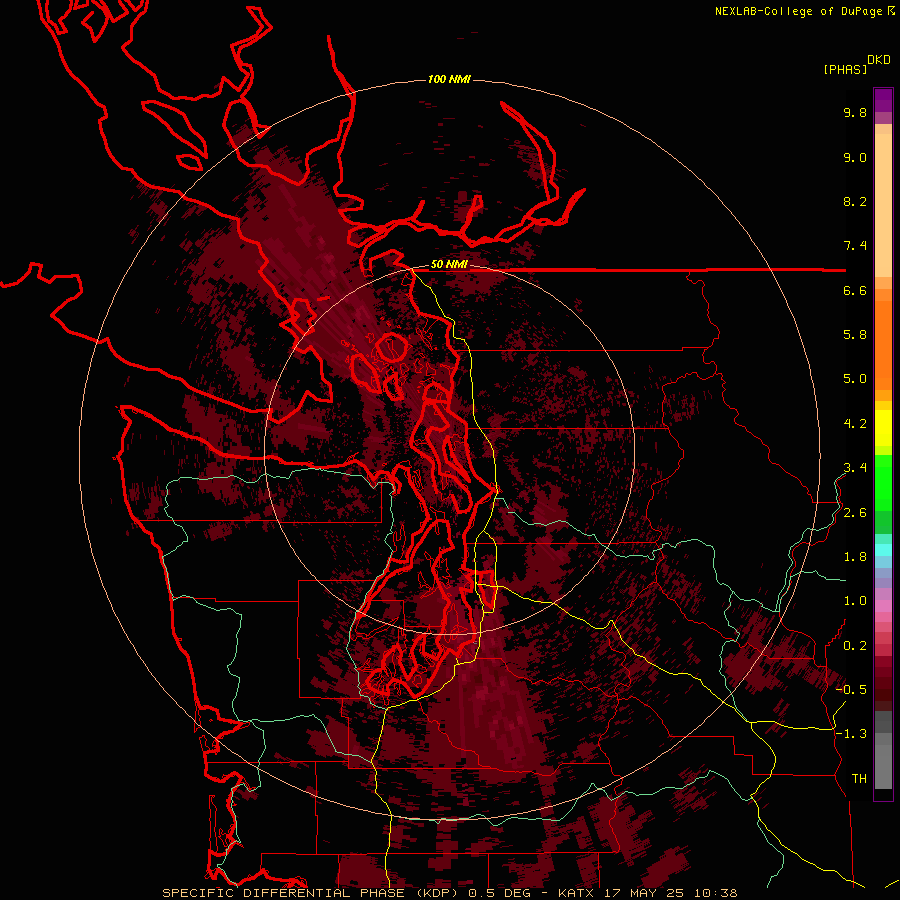Click the DKD units label above the scale
Image resolution: width=900 pixels, height=900 pixels.
(x=879, y=60)
